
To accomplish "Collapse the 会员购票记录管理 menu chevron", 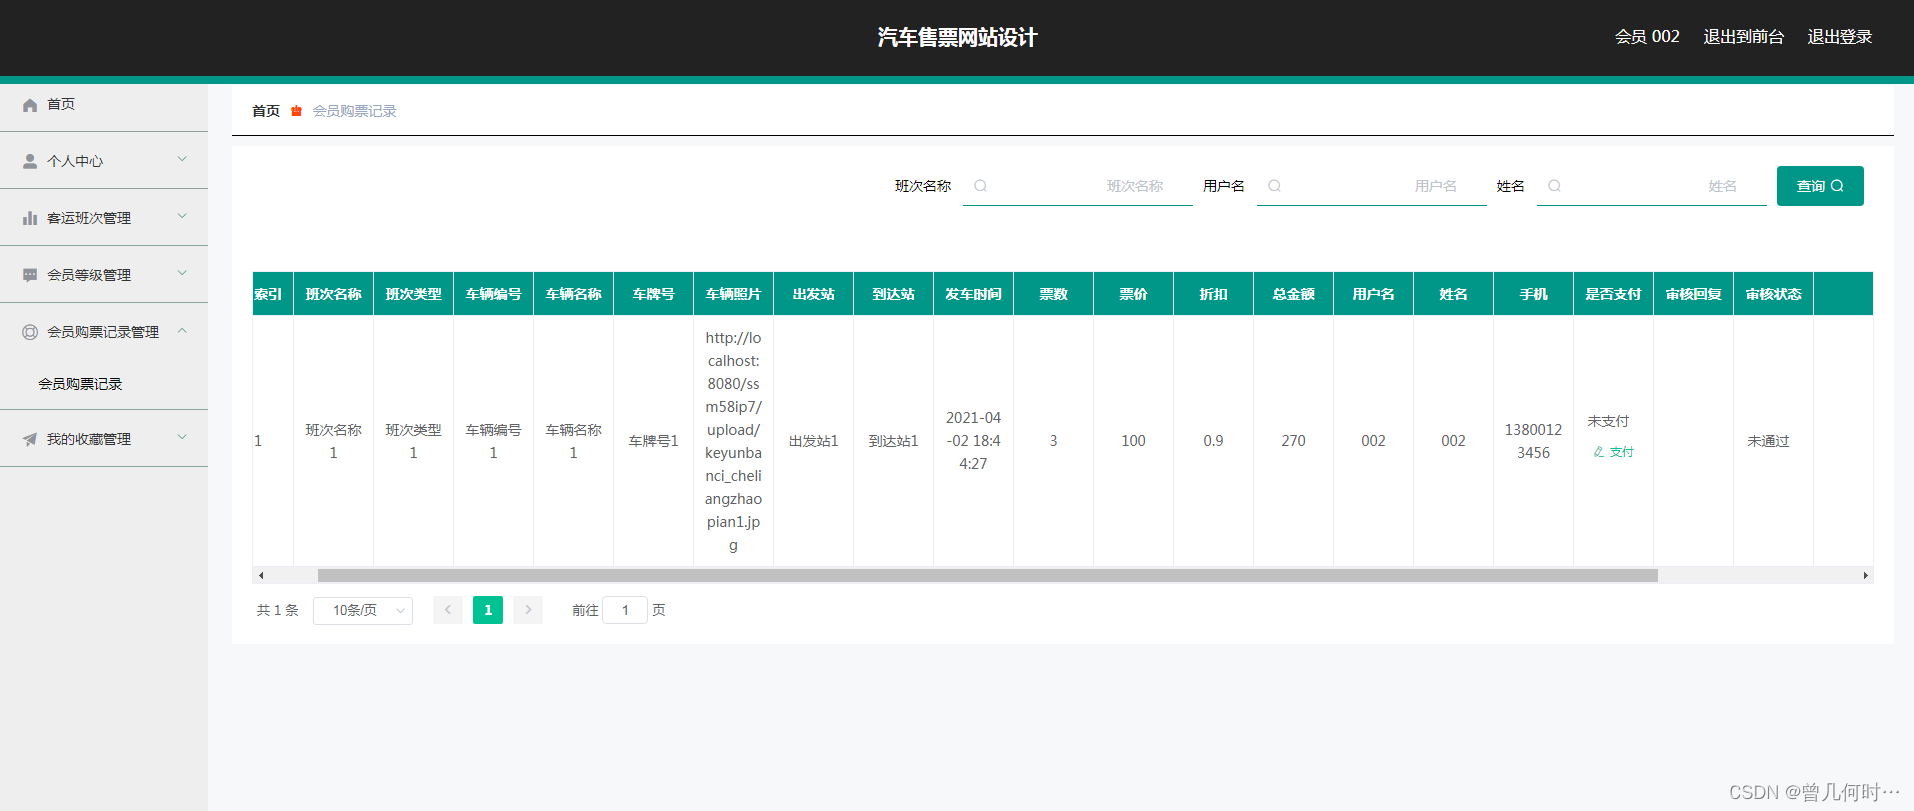I will 182,330.
